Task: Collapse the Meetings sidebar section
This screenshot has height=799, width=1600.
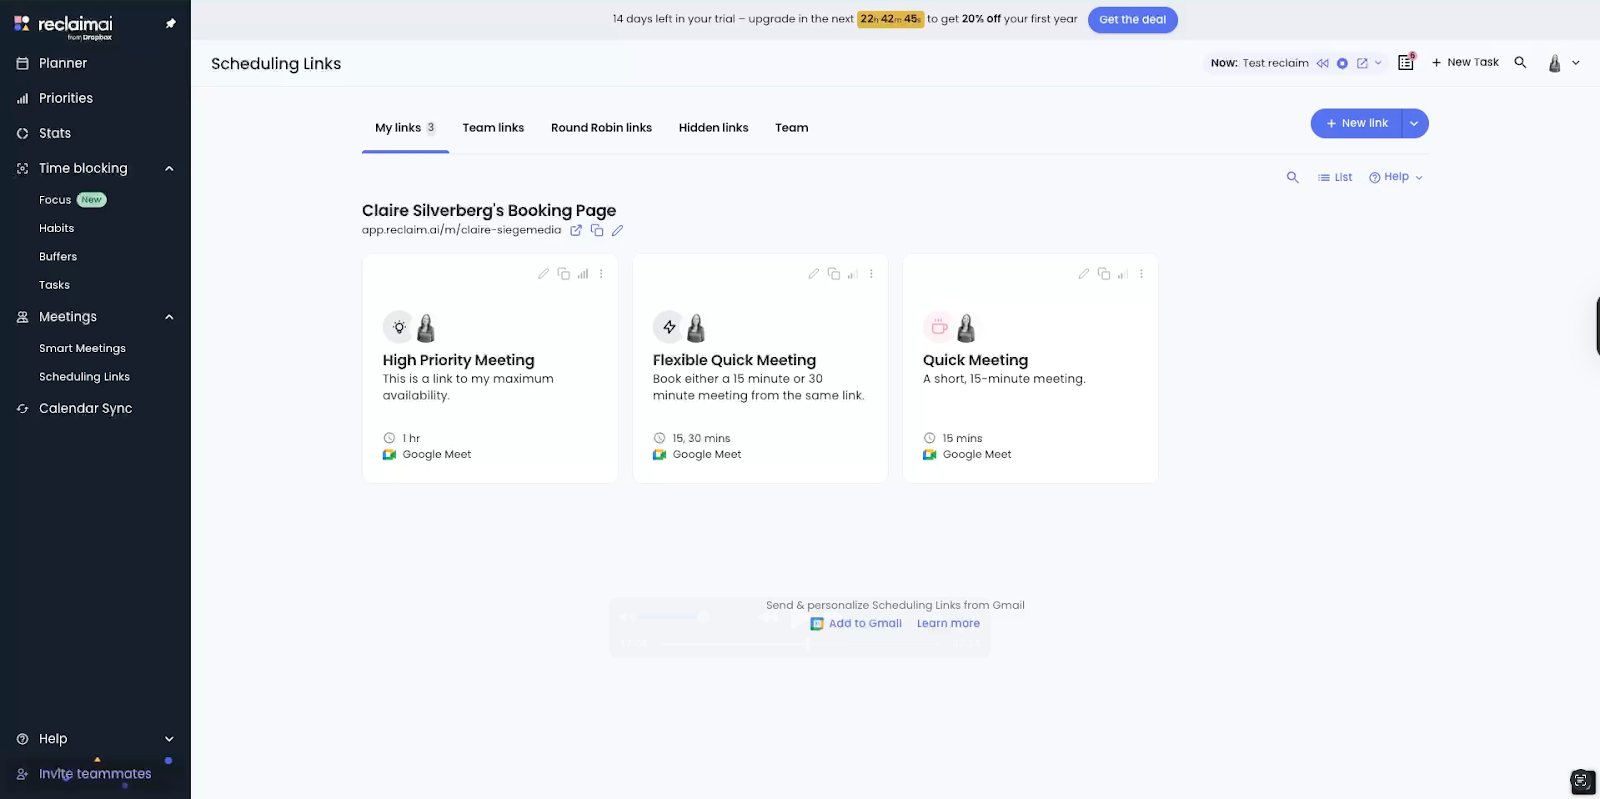Action: point(169,317)
